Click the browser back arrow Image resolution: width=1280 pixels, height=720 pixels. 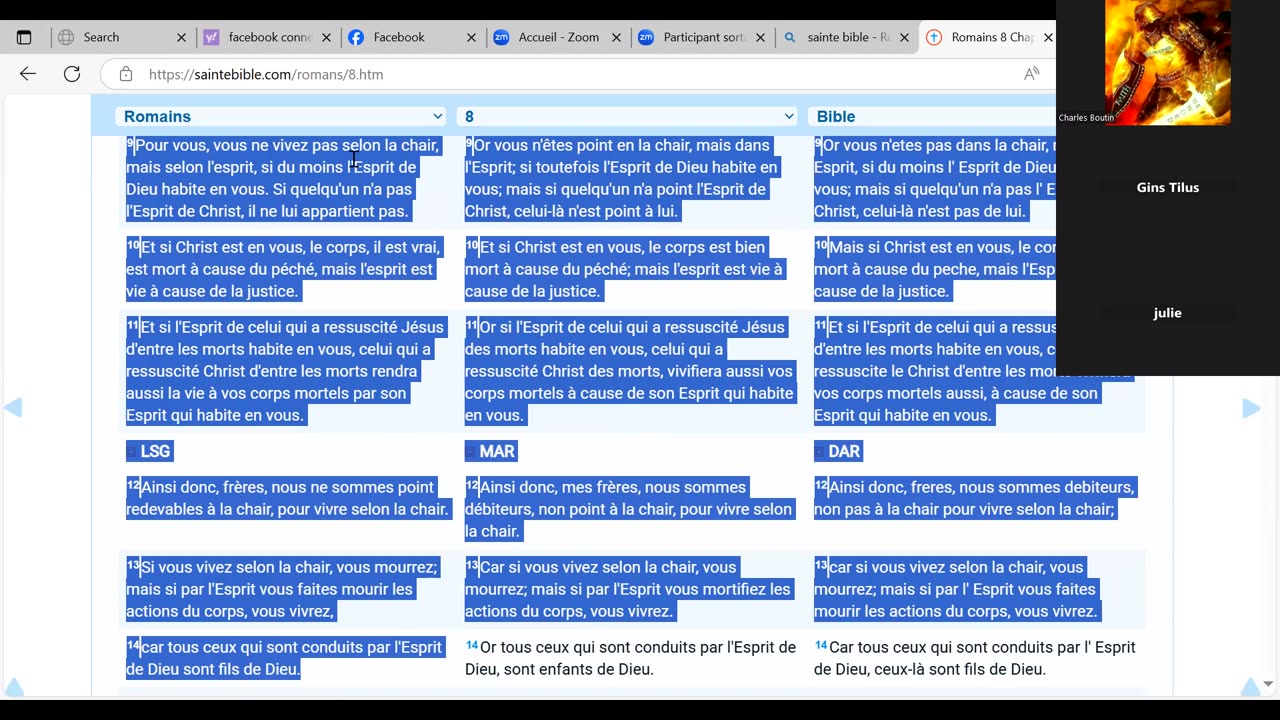[28, 74]
